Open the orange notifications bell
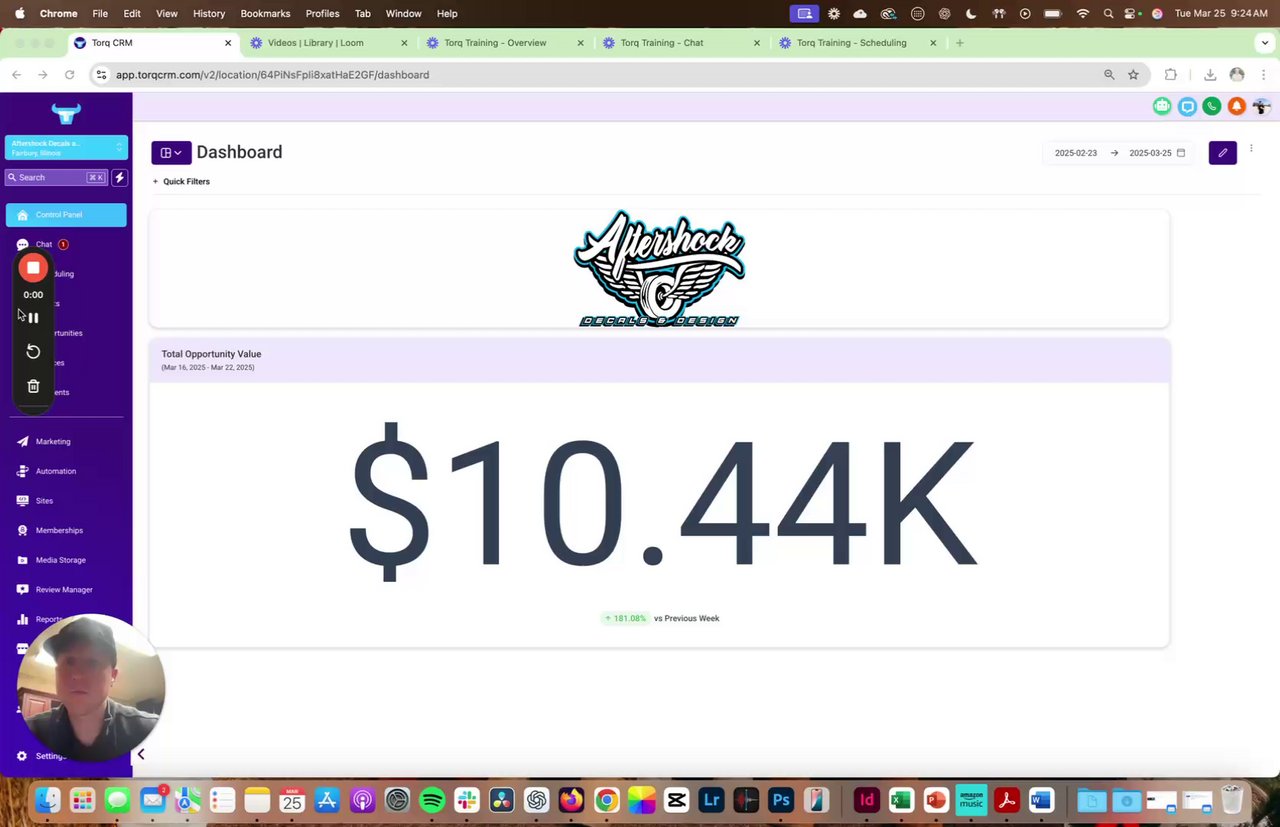 [1237, 106]
